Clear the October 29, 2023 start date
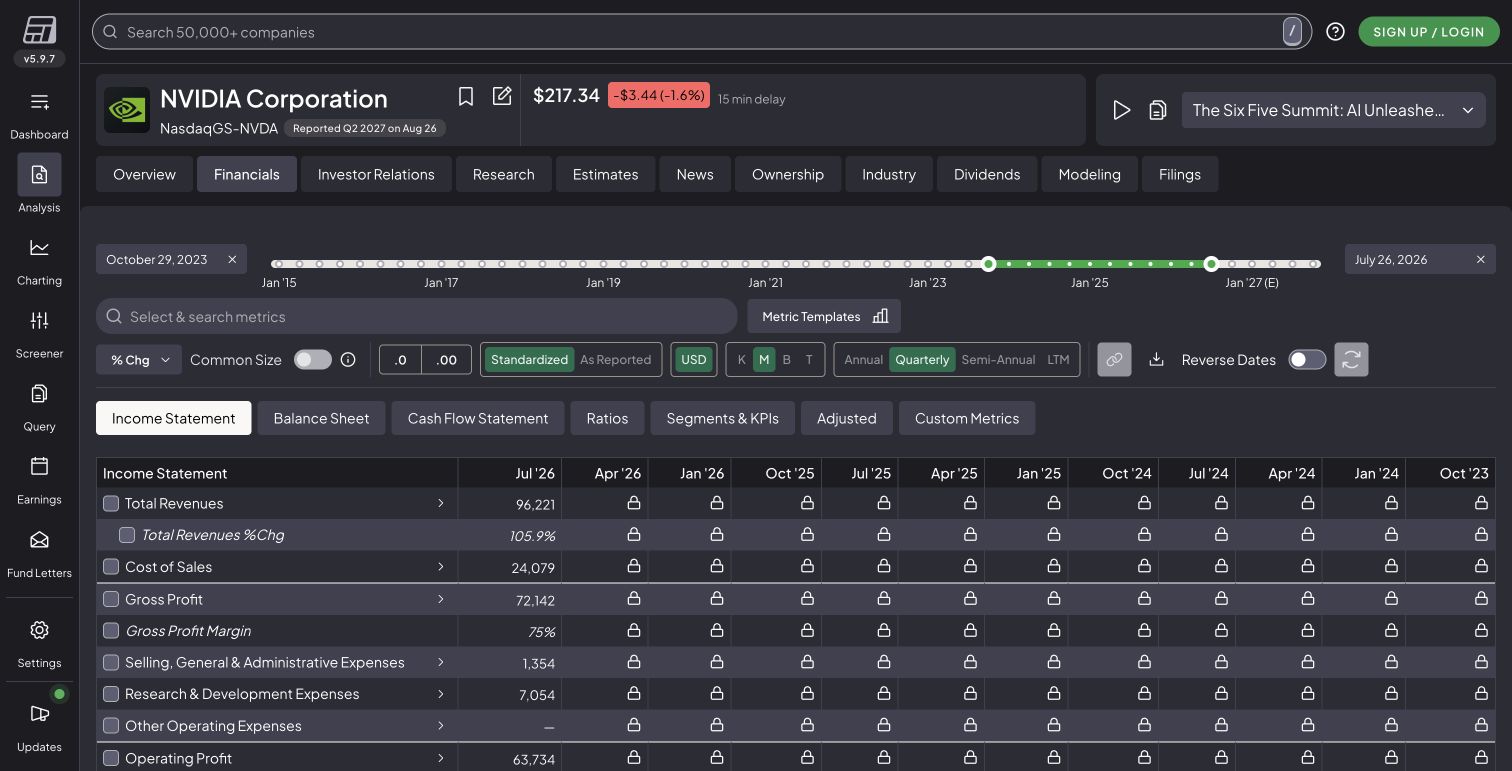The width and height of the screenshot is (1512, 771). click(232, 259)
